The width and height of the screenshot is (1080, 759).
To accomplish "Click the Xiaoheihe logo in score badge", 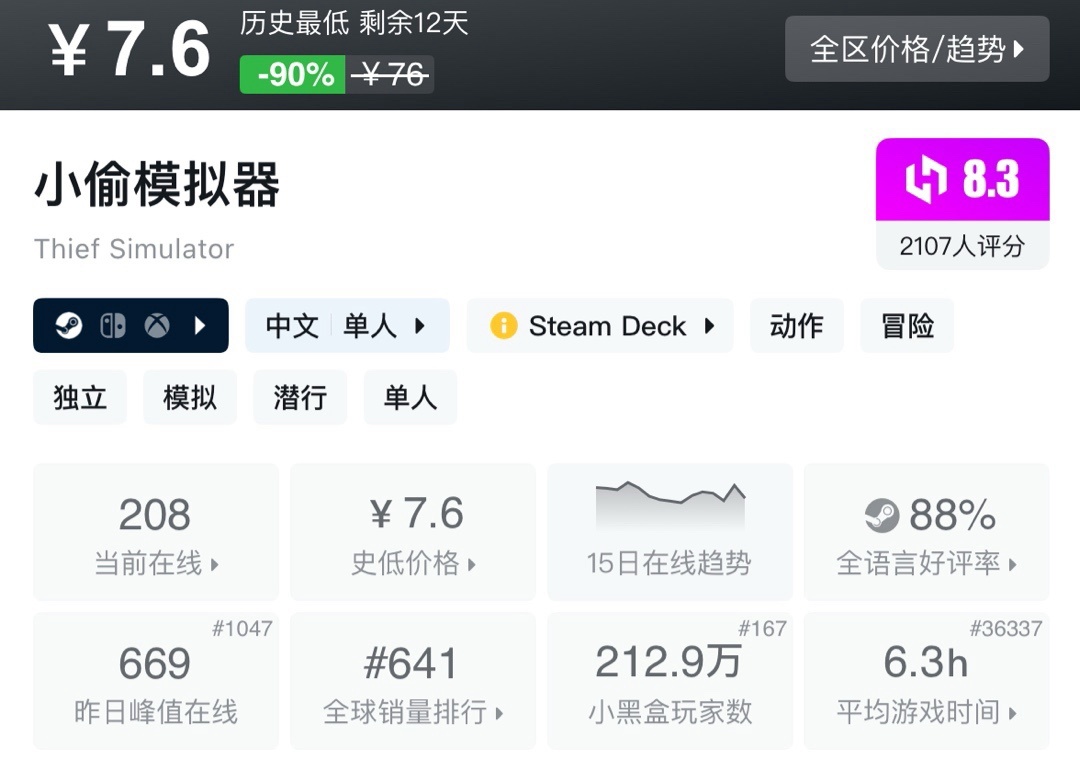I will [x=926, y=180].
